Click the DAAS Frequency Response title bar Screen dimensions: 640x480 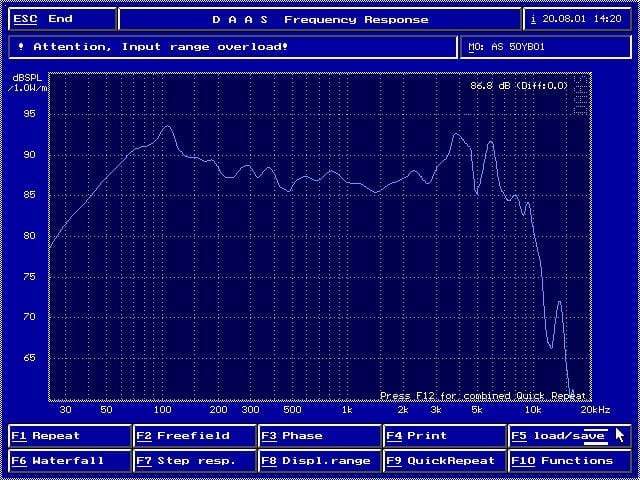click(x=320, y=19)
